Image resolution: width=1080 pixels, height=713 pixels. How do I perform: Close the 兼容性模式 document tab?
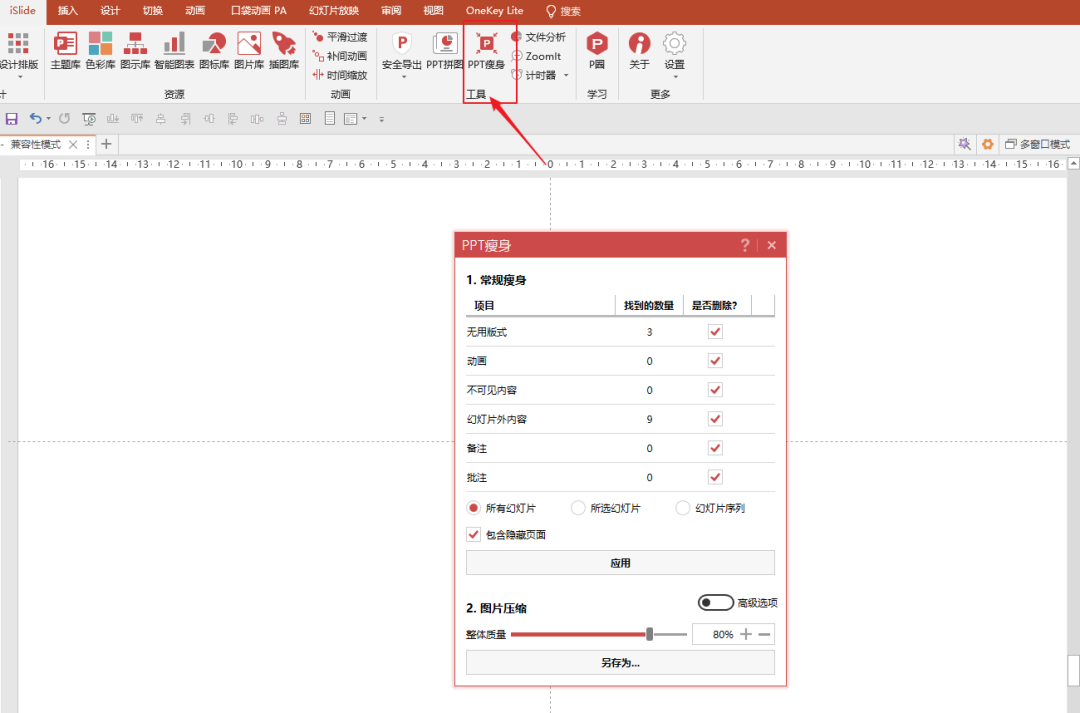73,144
